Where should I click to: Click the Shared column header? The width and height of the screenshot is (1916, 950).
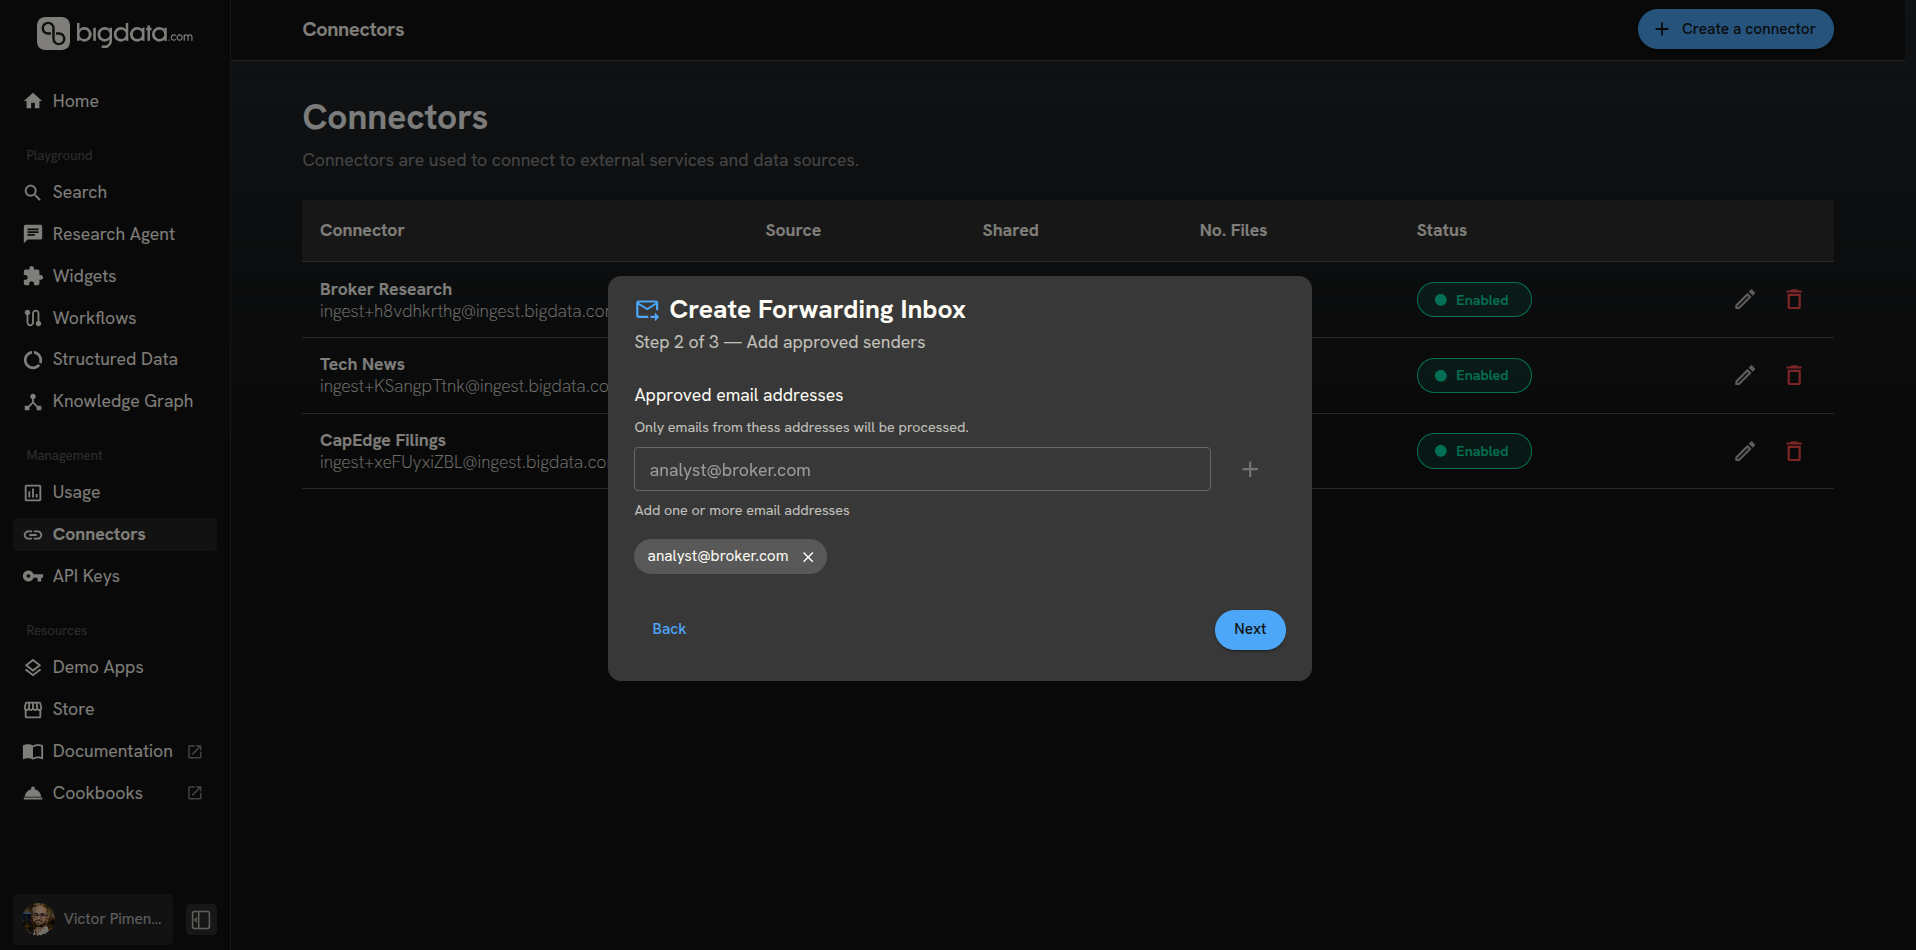coord(1010,230)
